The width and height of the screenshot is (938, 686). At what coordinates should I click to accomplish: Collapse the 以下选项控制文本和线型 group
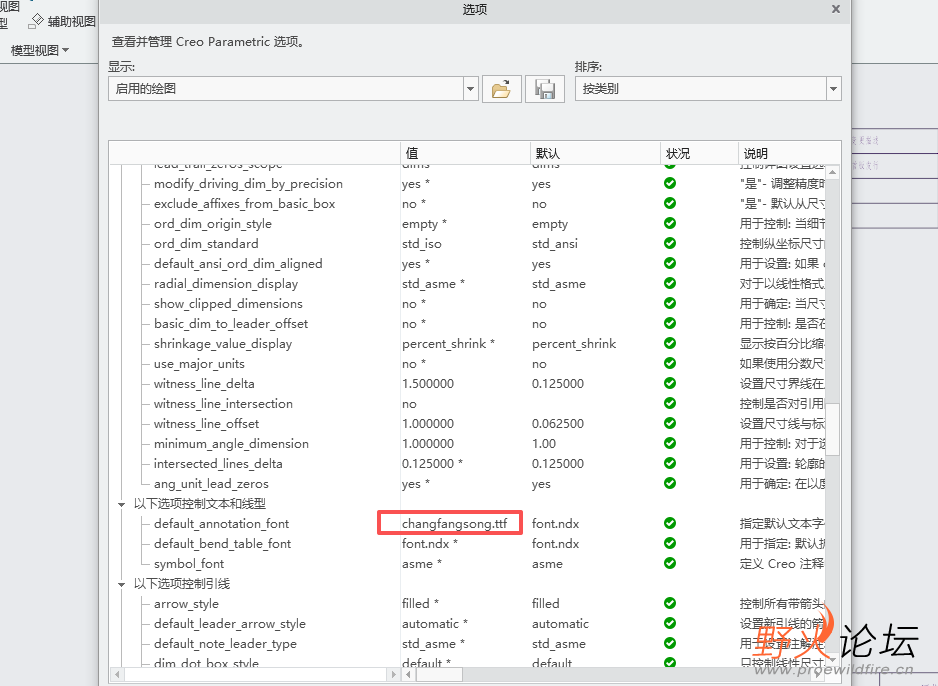coord(122,504)
